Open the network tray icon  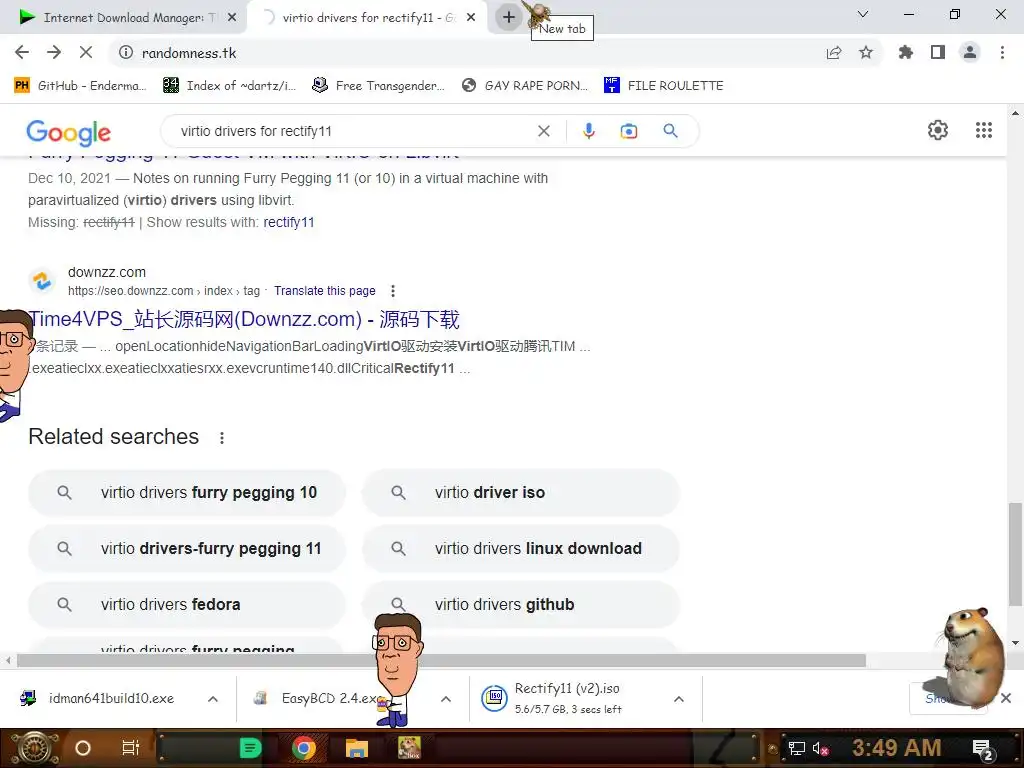pyautogui.click(x=796, y=748)
